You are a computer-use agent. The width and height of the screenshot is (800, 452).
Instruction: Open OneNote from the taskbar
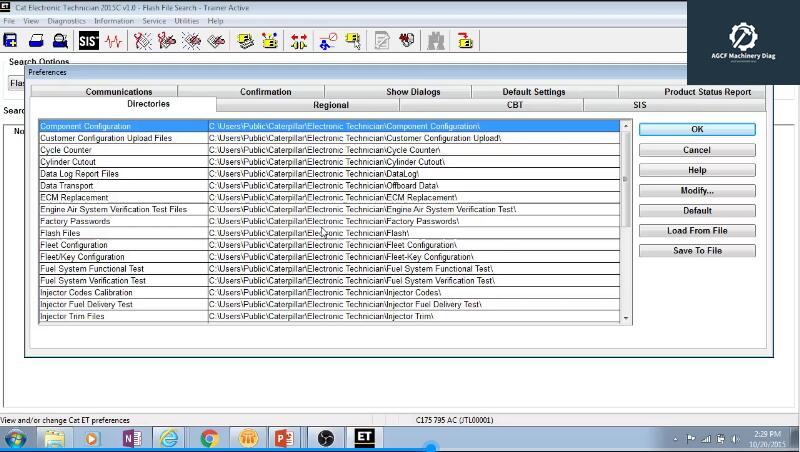pos(131,439)
